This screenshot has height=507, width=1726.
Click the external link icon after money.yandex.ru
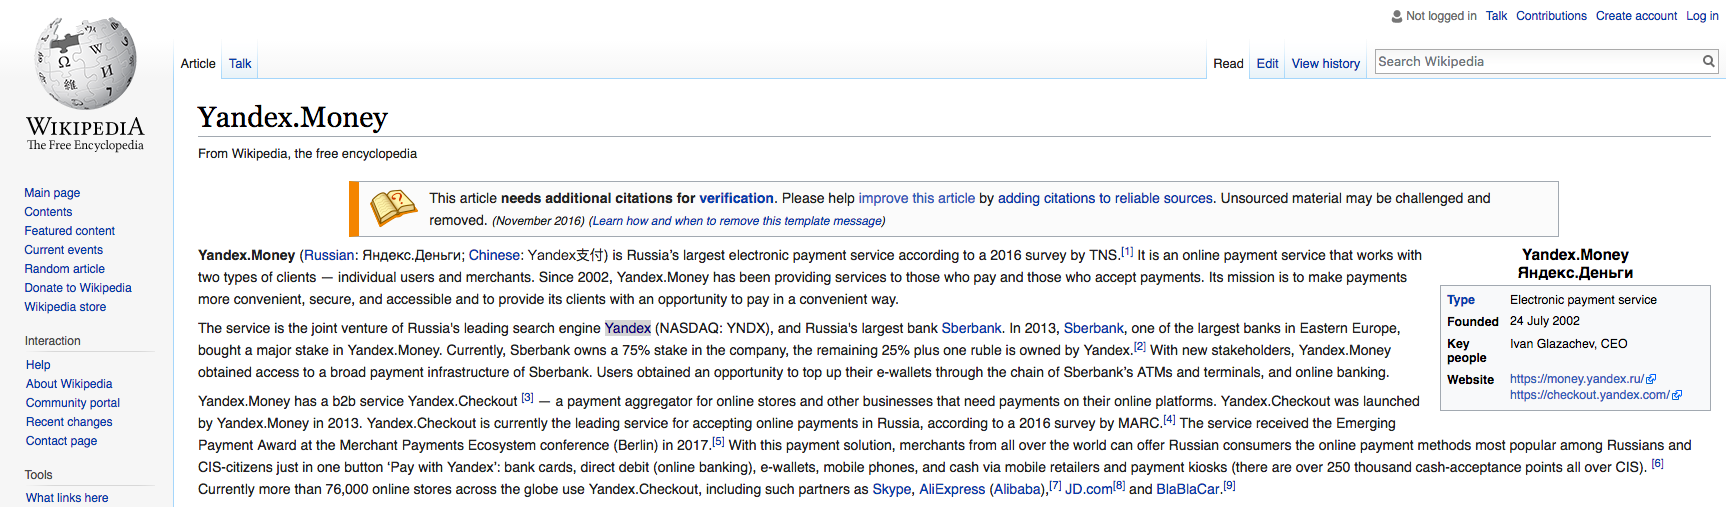(x=1651, y=379)
